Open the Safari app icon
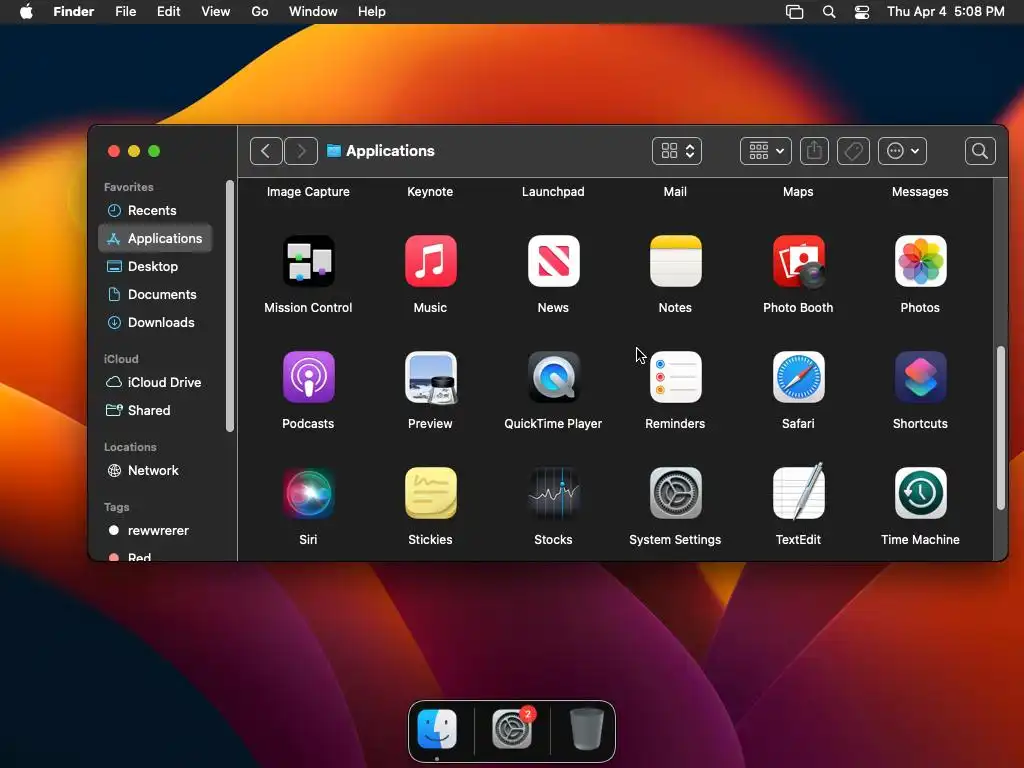Screen dimensions: 1024x768 click(x=798, y=377)
